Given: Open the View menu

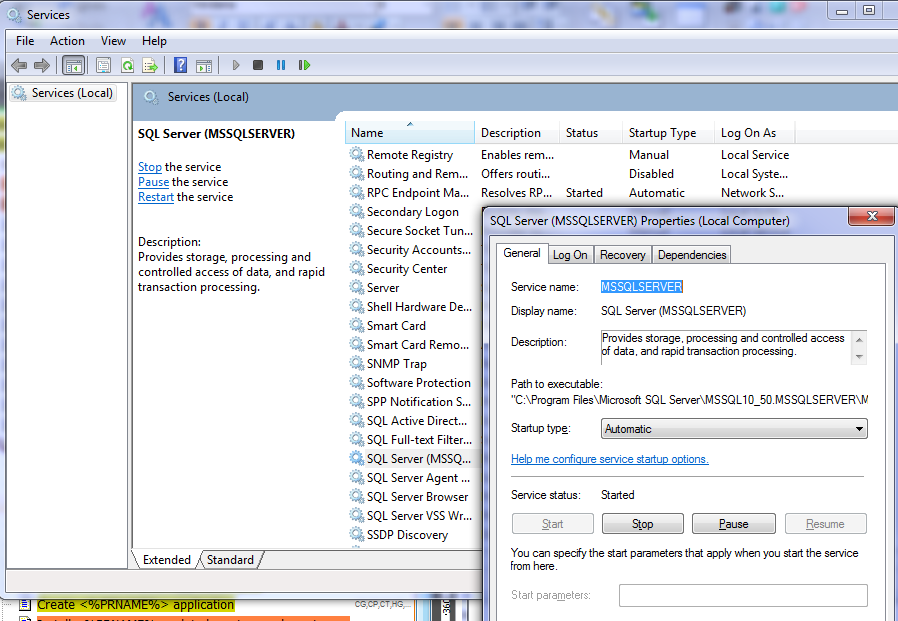Looking at the screenshot, I should (x=113, y=41).
